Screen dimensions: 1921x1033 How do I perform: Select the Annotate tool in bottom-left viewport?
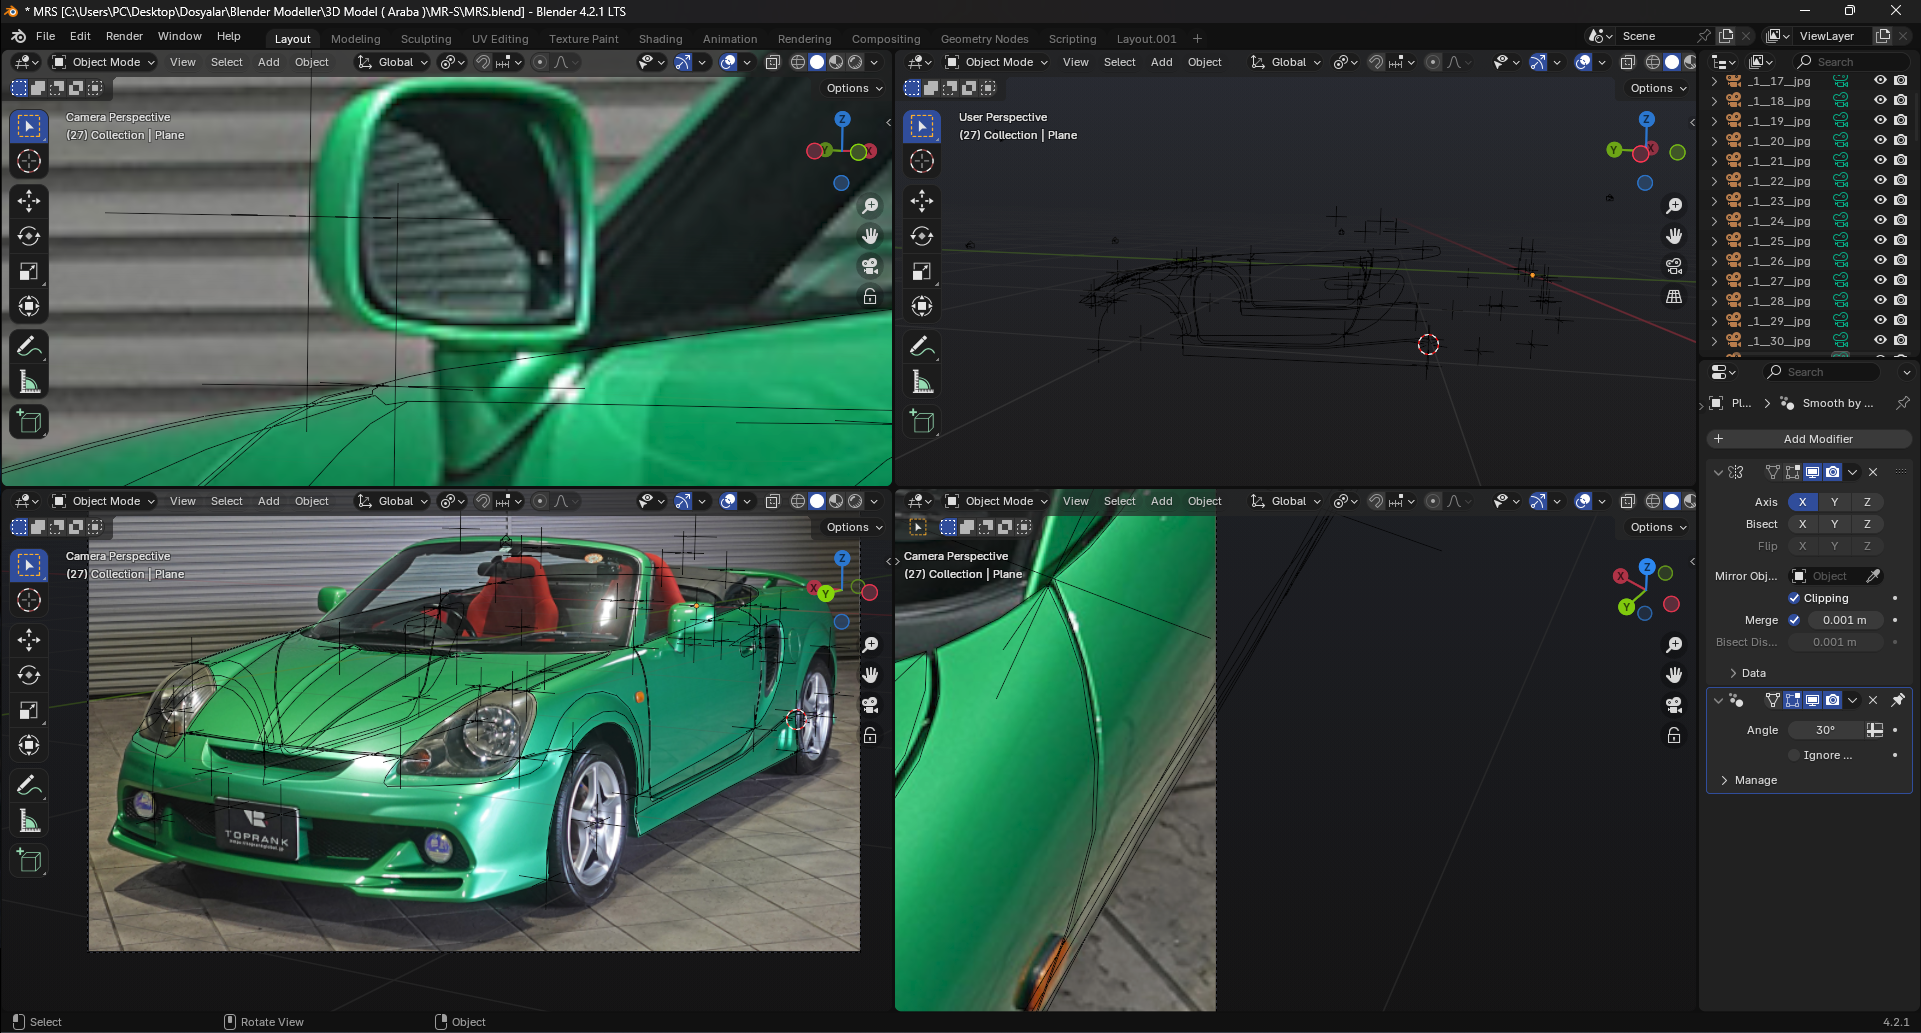point(29,786)
